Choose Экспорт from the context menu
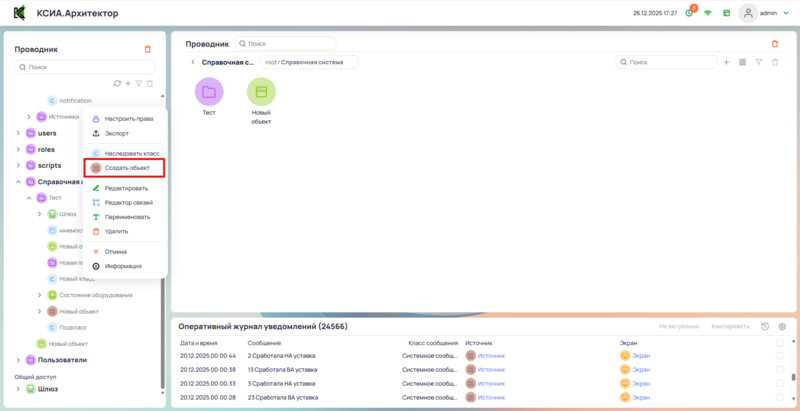Image resolution: width=800 pixels, height=411 pixels. click(116, 133)
